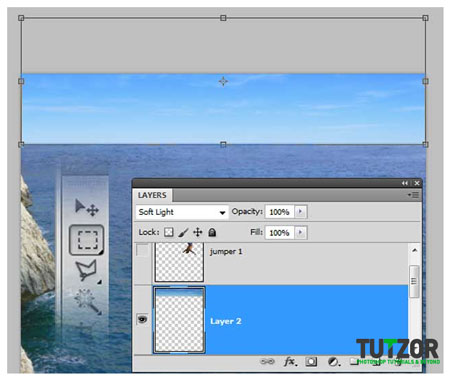The height and width of the screenshot is (380, 450).
Task: Click the Layer 2 name
Action: (226, 321)
